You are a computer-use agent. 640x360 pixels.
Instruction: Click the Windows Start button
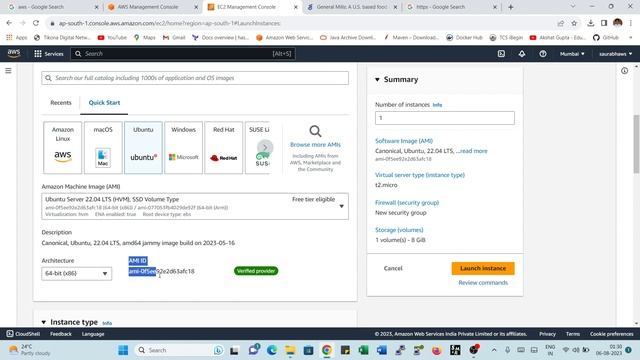(x=123, y=350)
